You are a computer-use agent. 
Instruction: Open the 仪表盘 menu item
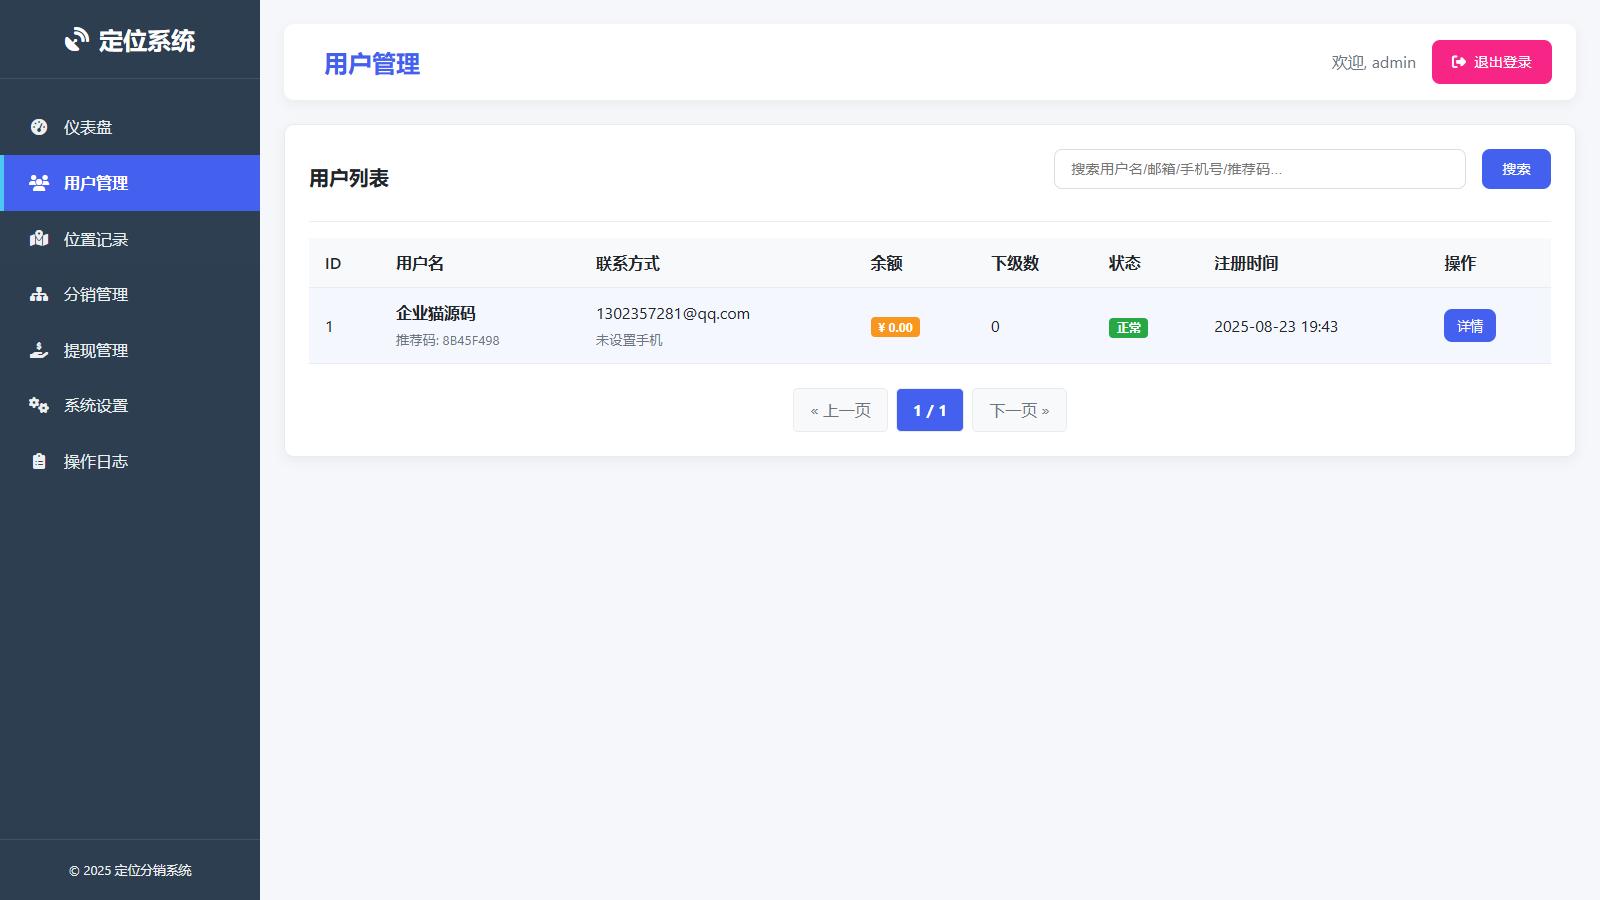point(88,127)
